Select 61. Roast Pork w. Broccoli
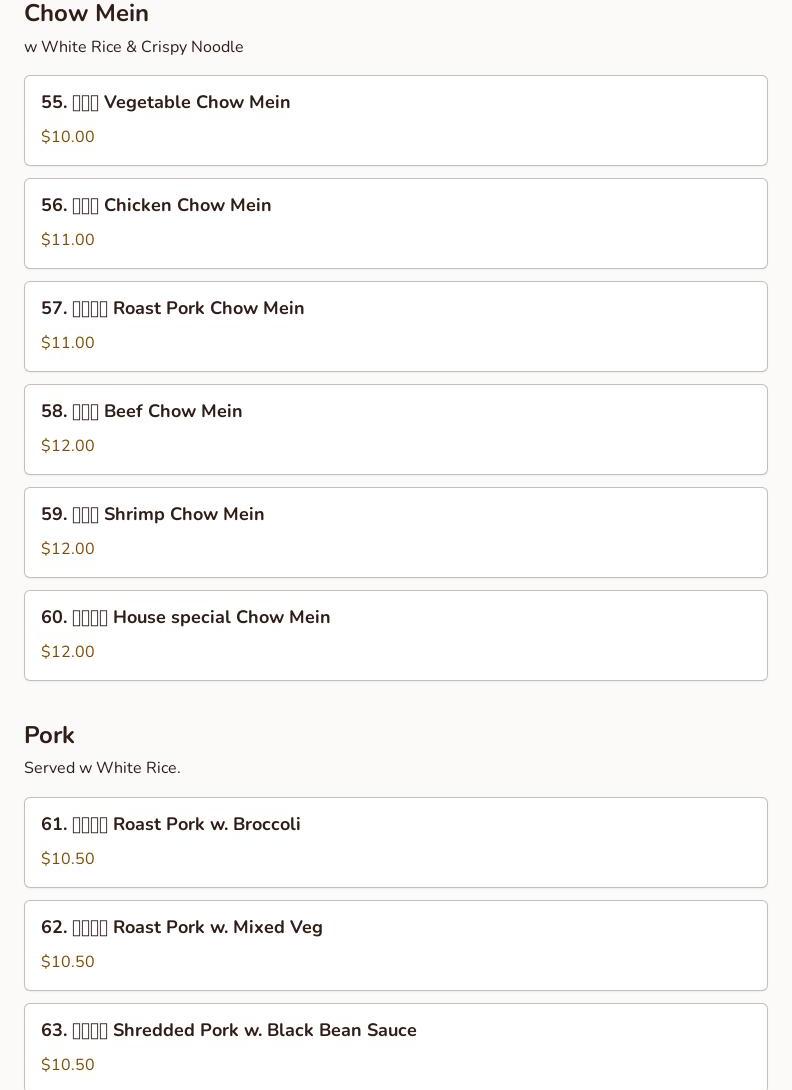This screenshot has width=792, height=1090. point(396,843)
